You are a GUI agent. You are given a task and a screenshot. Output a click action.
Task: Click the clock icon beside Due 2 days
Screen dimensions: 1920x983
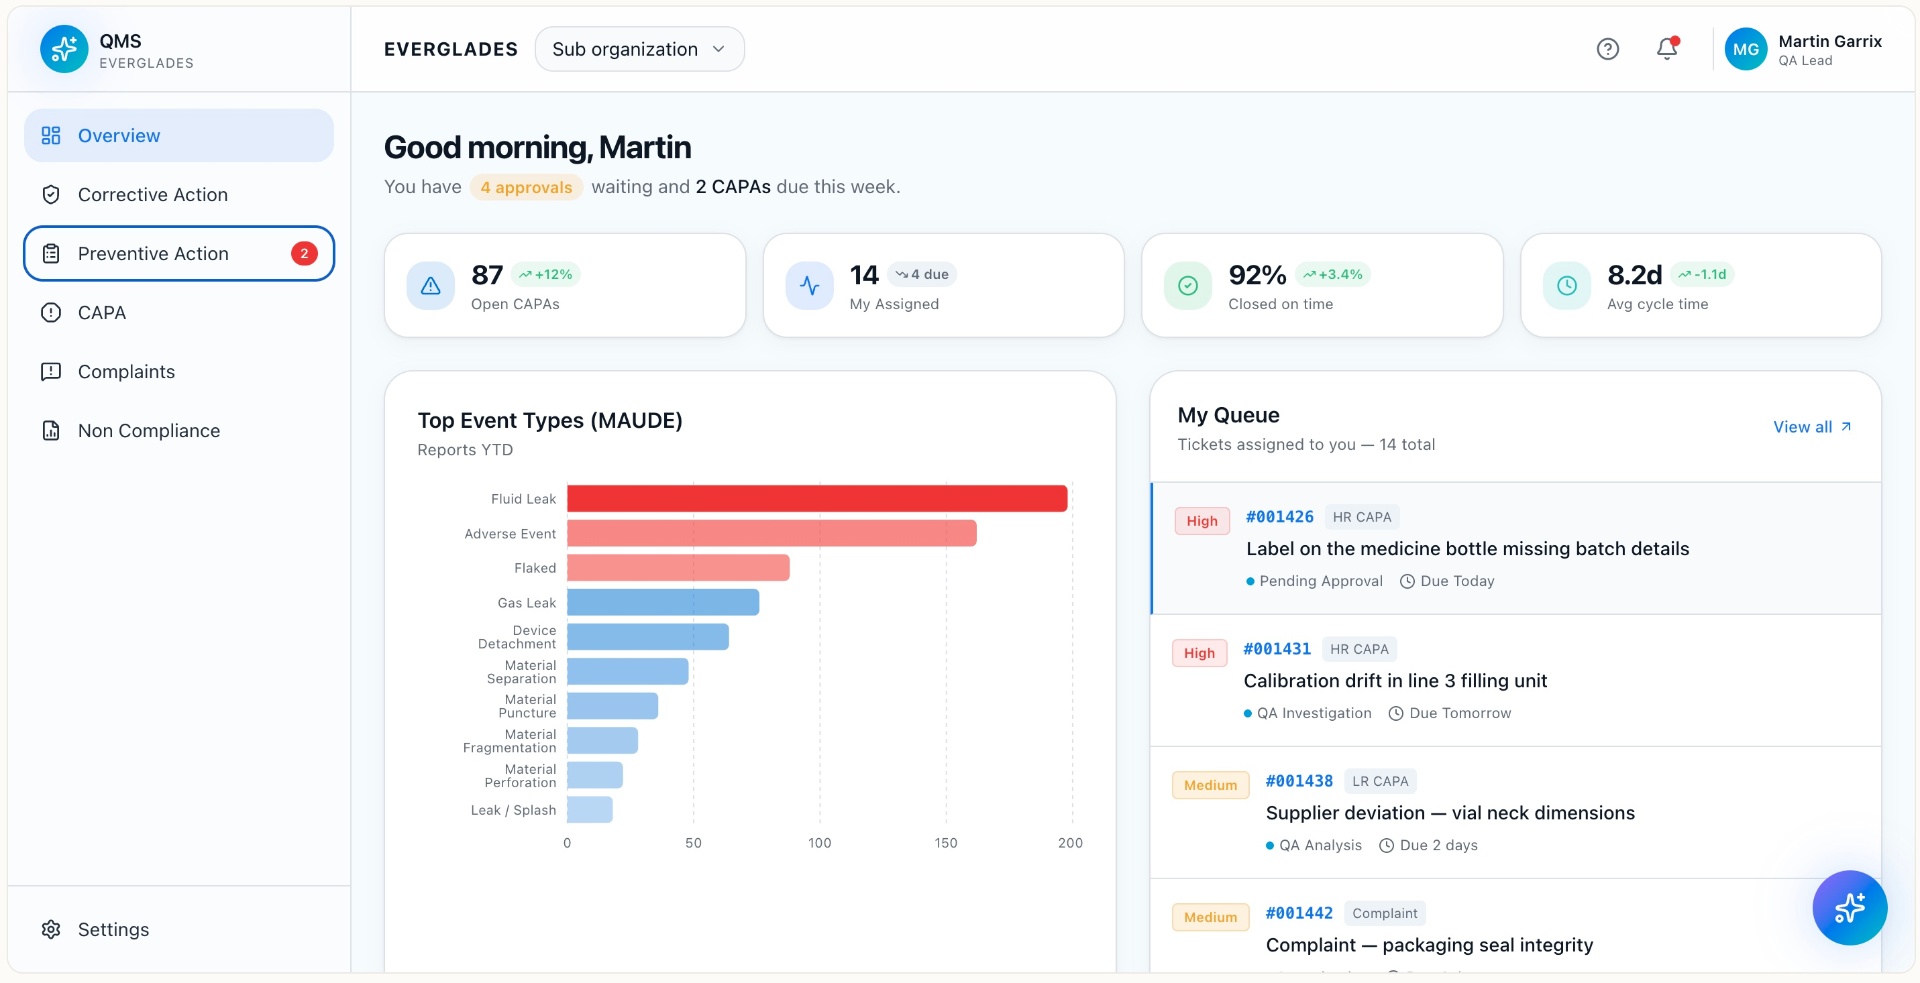(x=1387, y=845)
